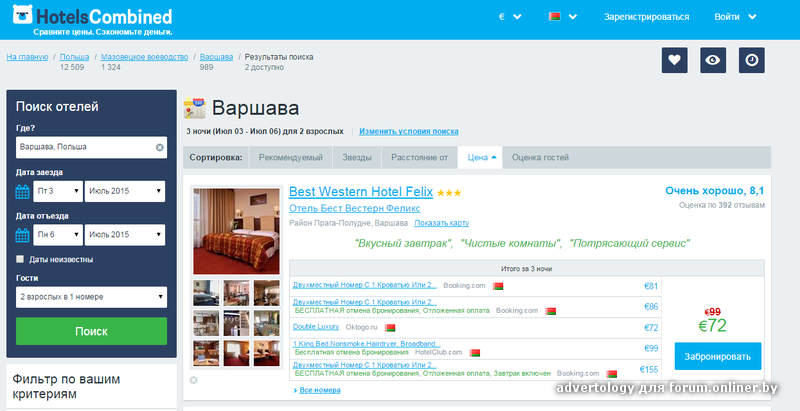This screenshot has height=411, width=800.
Task: Sort results by Звезды
Action: point(357,158)
